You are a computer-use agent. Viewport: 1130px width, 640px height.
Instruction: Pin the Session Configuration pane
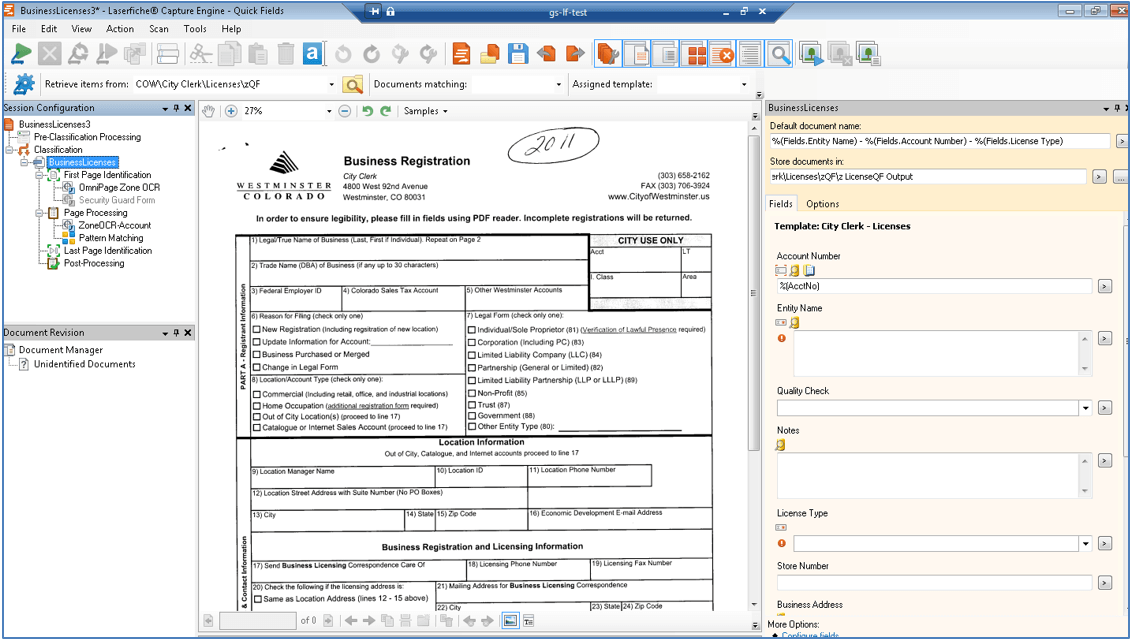tap(176, 108)
